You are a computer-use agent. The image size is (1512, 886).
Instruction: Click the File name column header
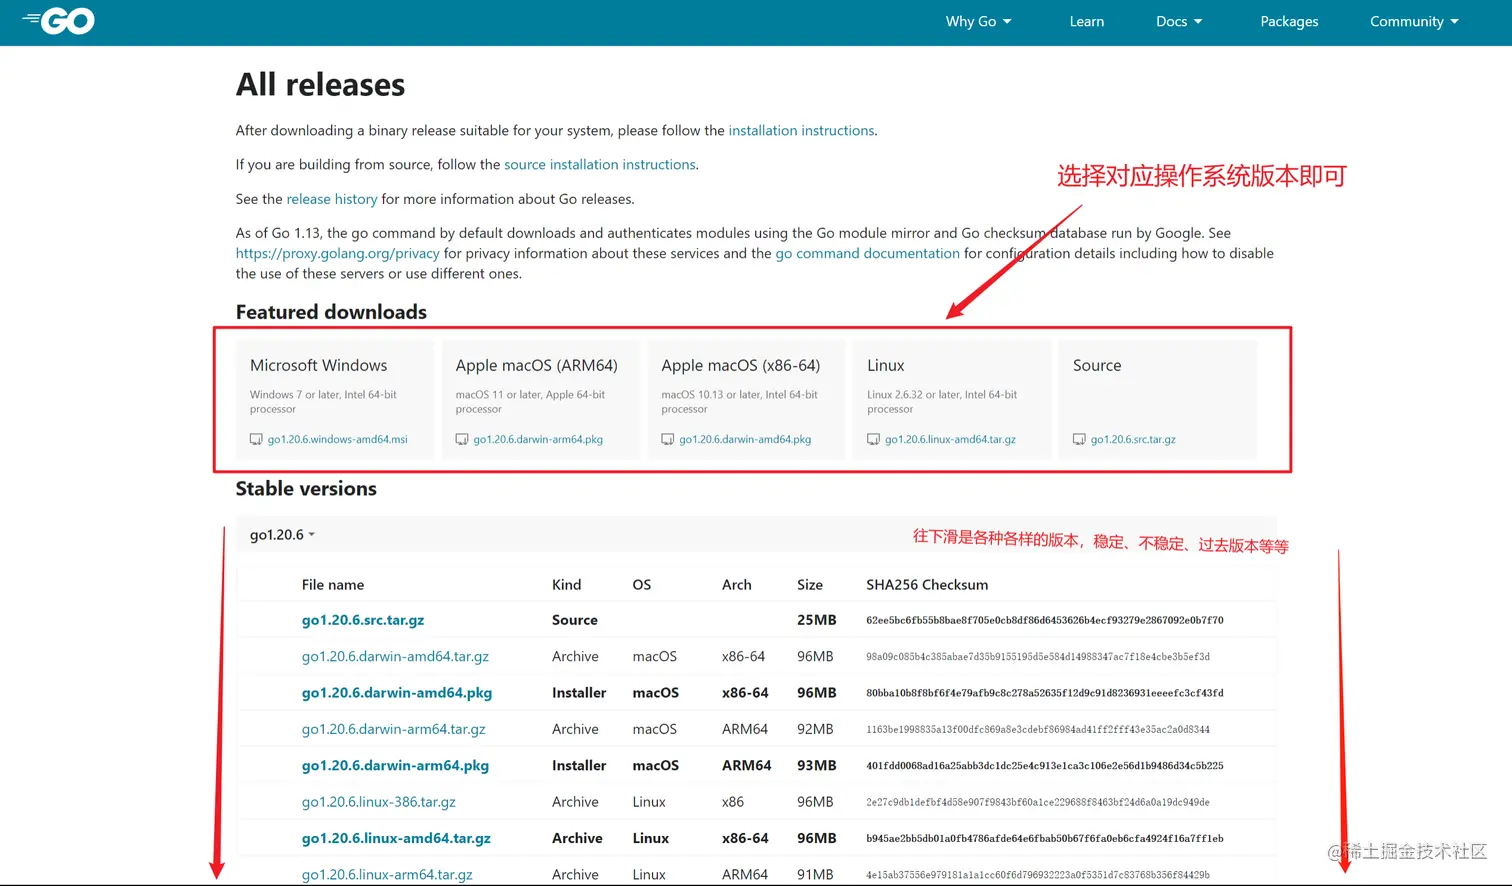point(333,584)
